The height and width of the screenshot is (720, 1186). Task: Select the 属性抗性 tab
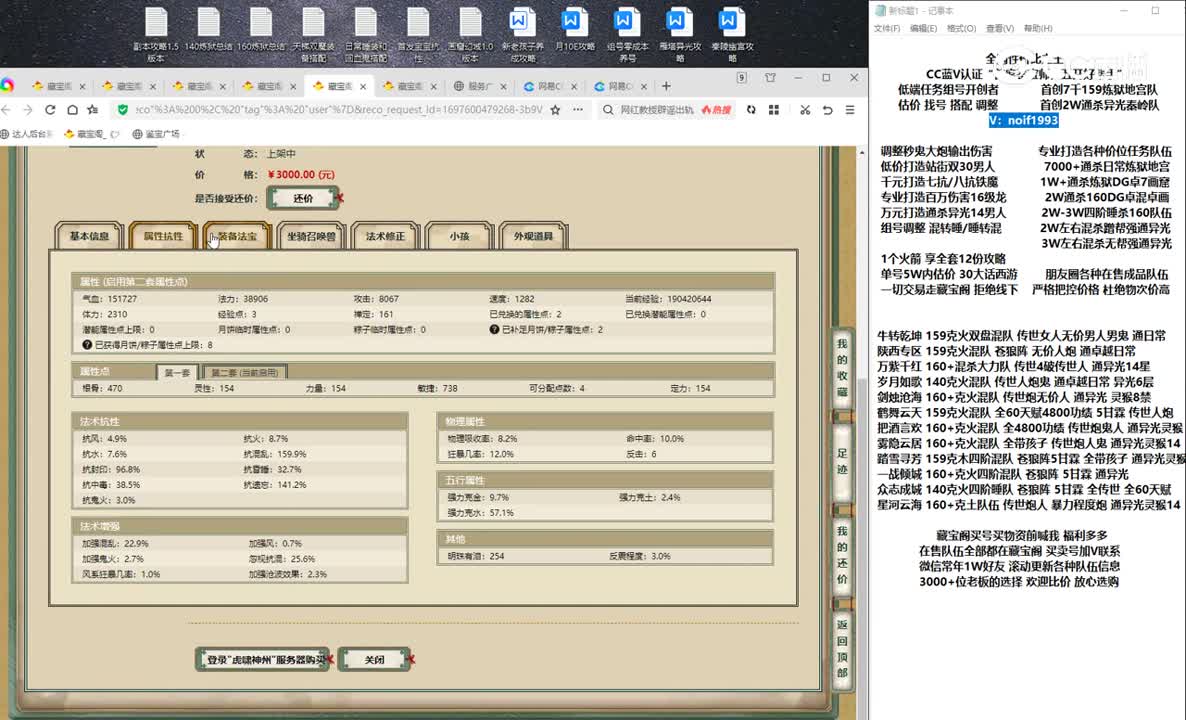coord(163,236)
